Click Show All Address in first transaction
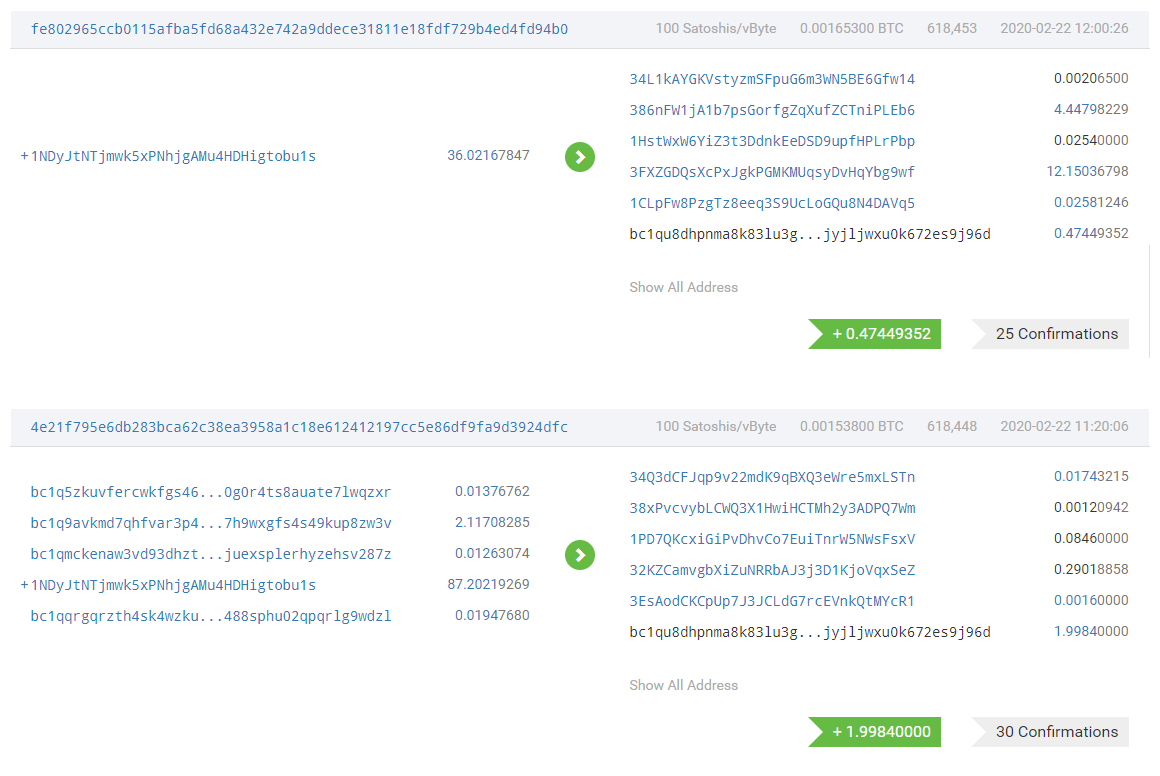Image resolution: width=1160 pixels, height=776 pixels. point(684,287)
